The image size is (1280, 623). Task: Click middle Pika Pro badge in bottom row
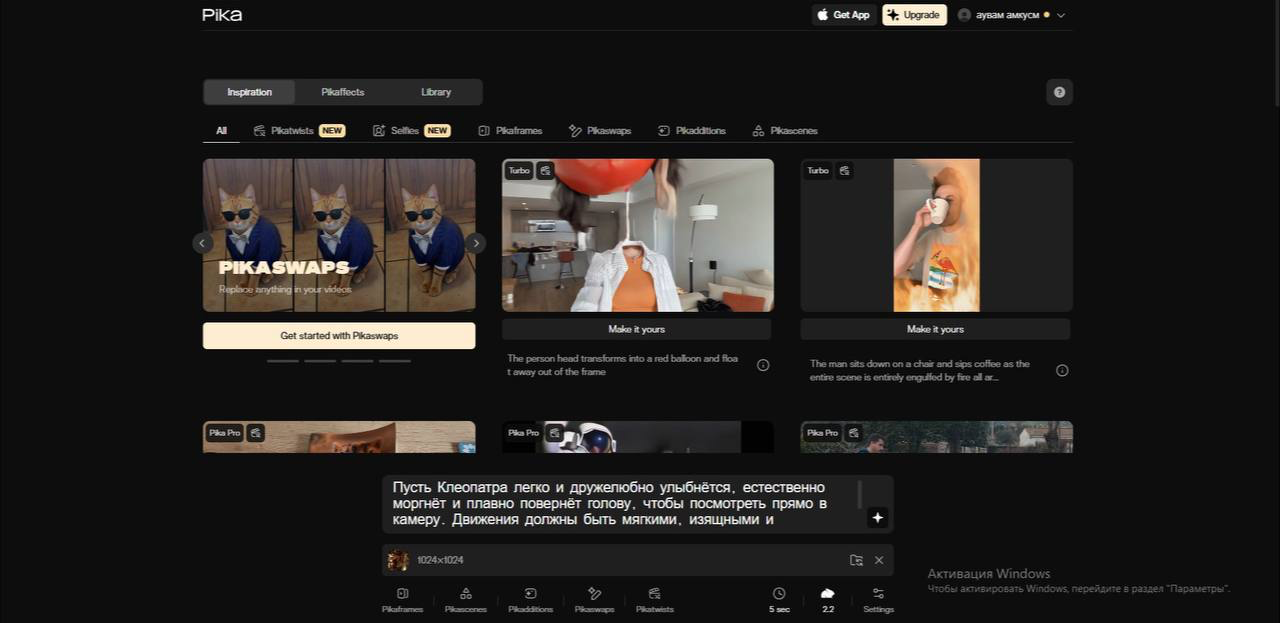point(523,433)
